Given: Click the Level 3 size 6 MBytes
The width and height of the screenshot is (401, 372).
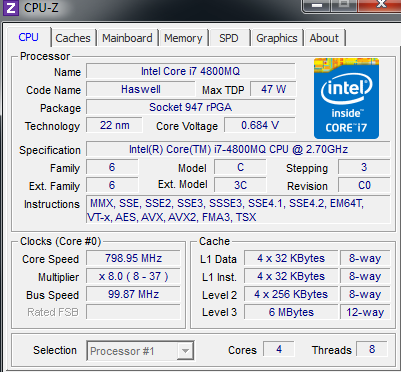Looking at the screenshot, I should tap(291, 312).
